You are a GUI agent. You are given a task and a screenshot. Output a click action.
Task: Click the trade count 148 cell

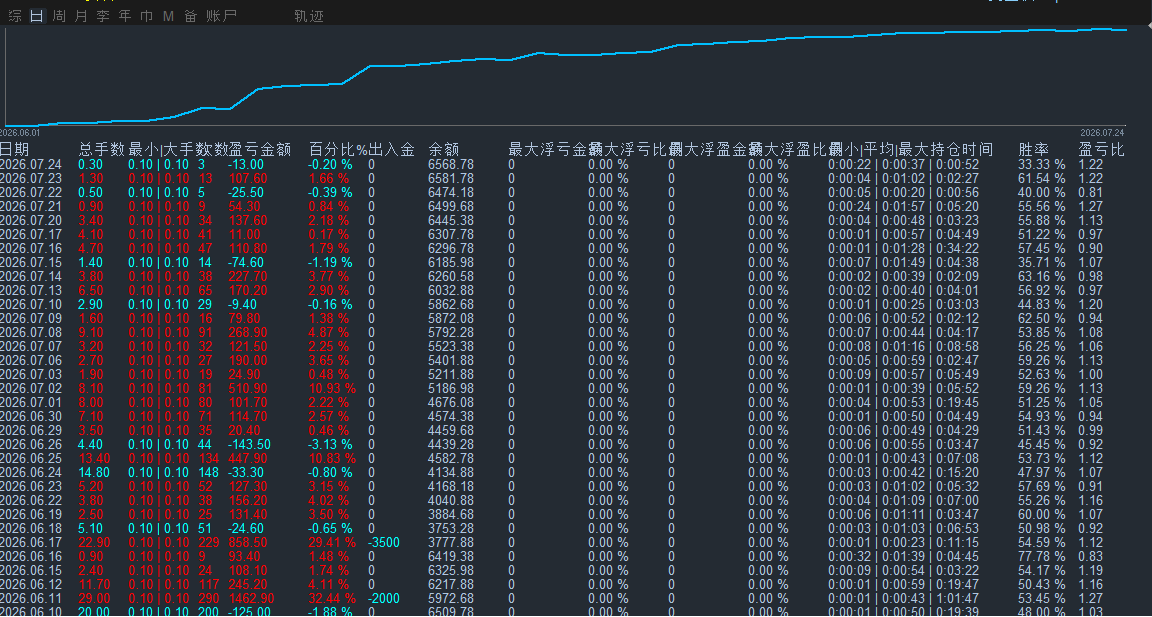pos(209,472)
